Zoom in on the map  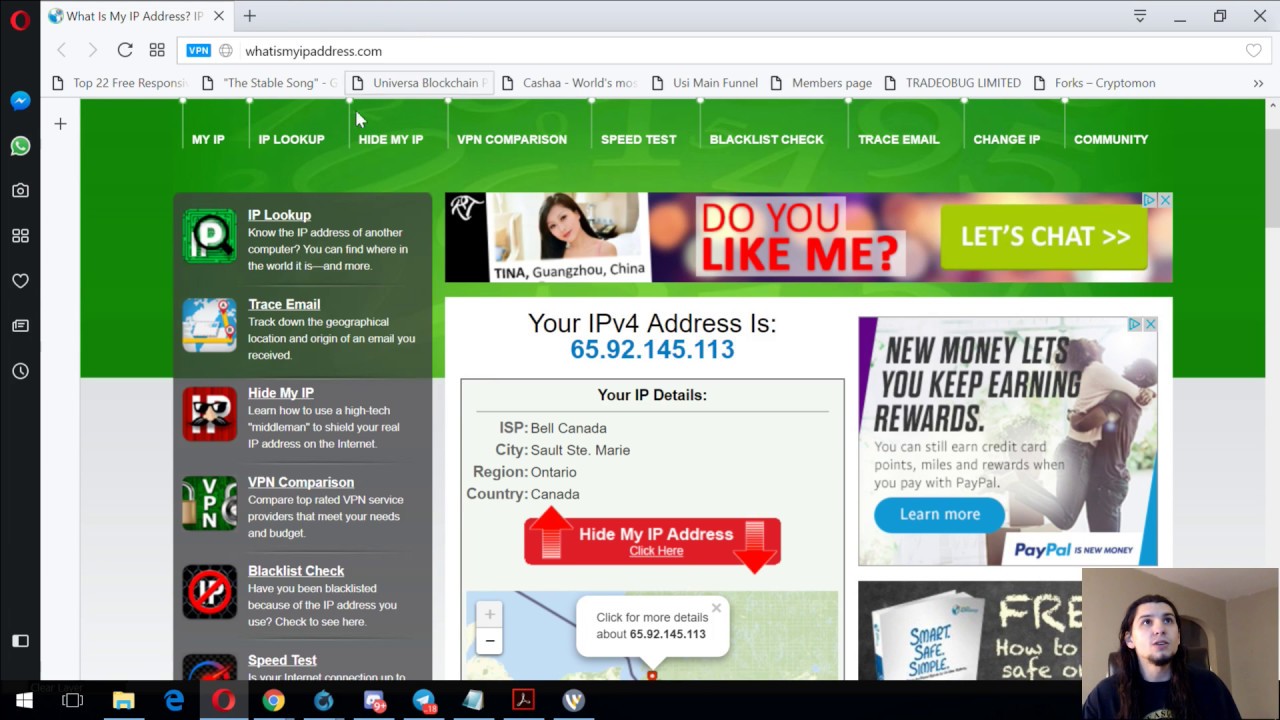pos(490,615)
